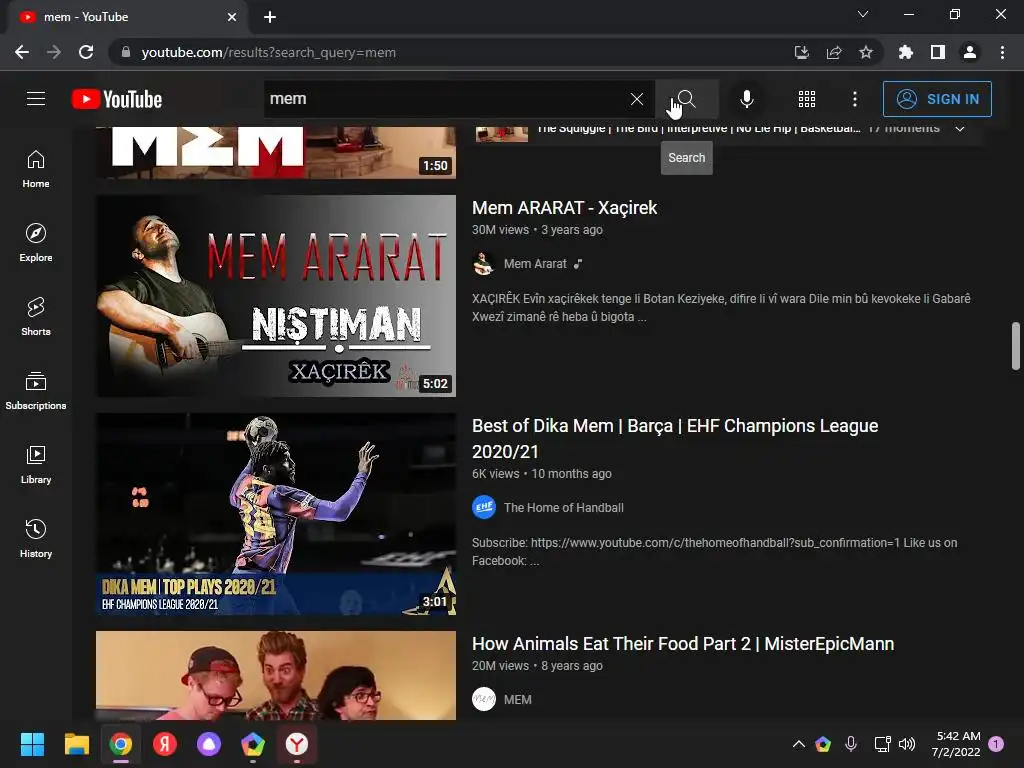Open Shorts in the sidebar
The image size is (1024, 768).
[36, 317]
